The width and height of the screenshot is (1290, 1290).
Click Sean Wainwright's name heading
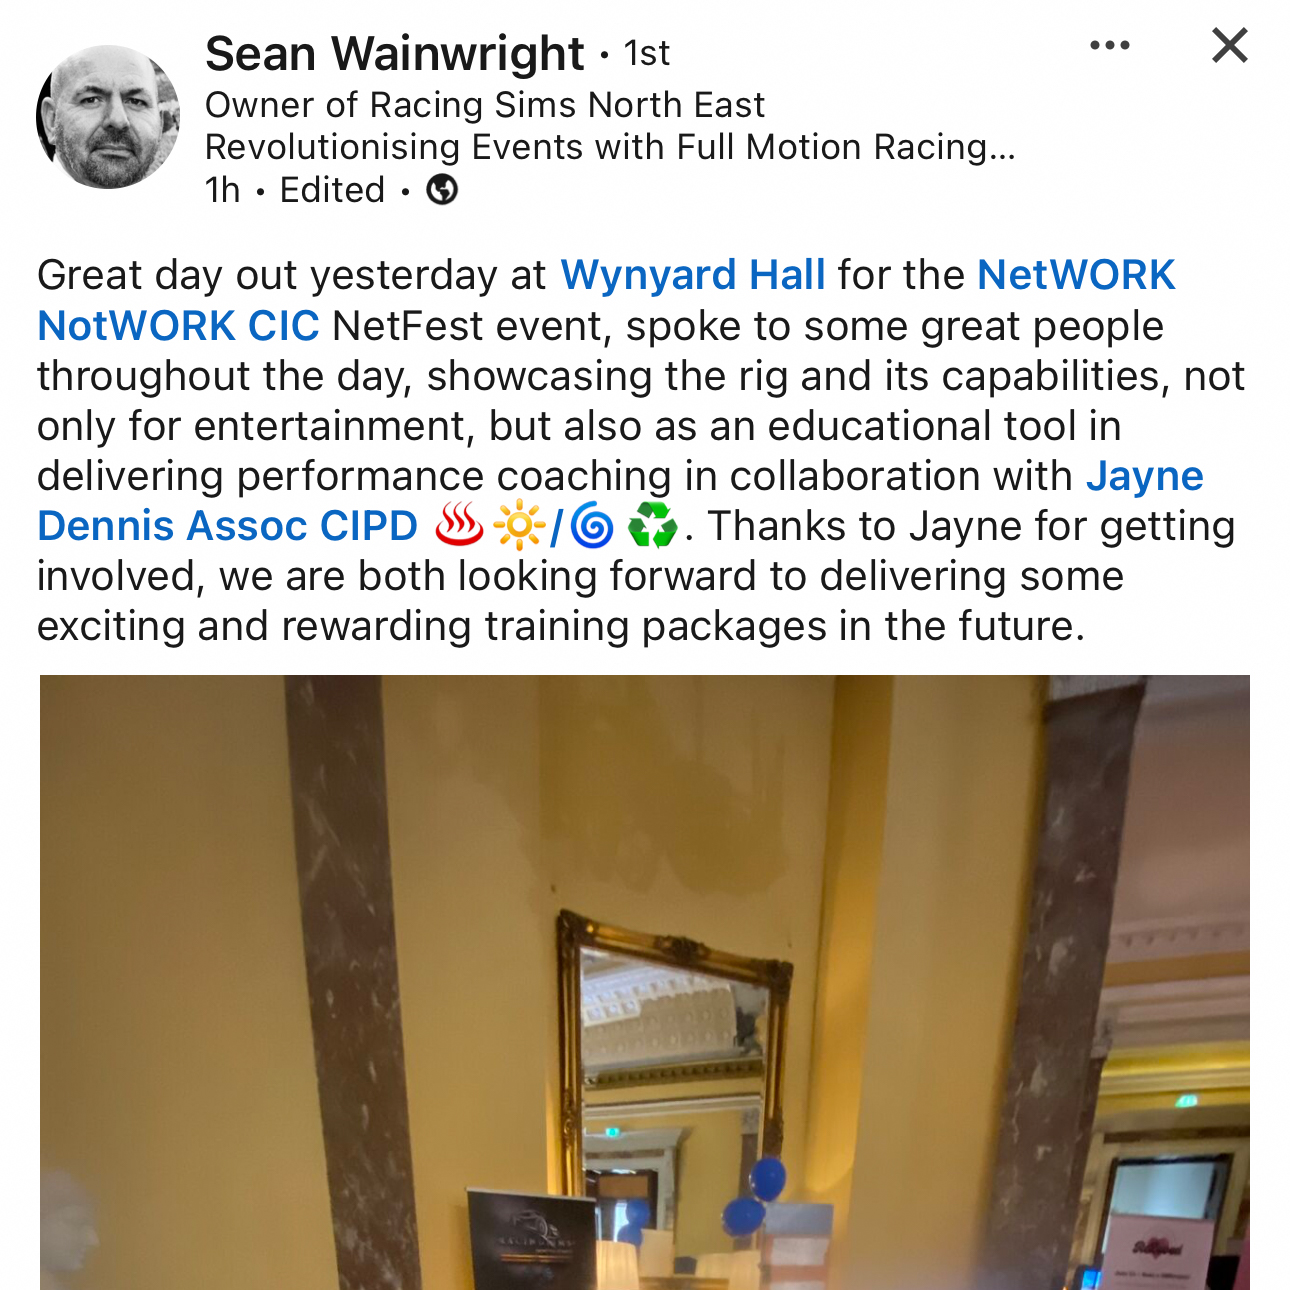click(x=394, y=53)
